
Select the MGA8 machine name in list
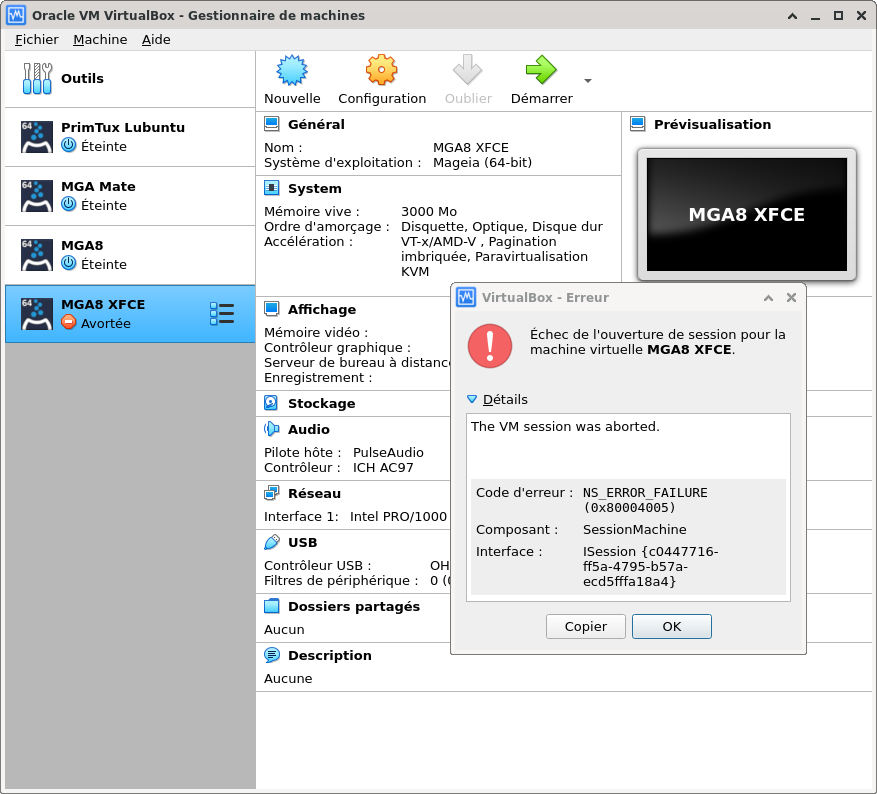(82, 245)
